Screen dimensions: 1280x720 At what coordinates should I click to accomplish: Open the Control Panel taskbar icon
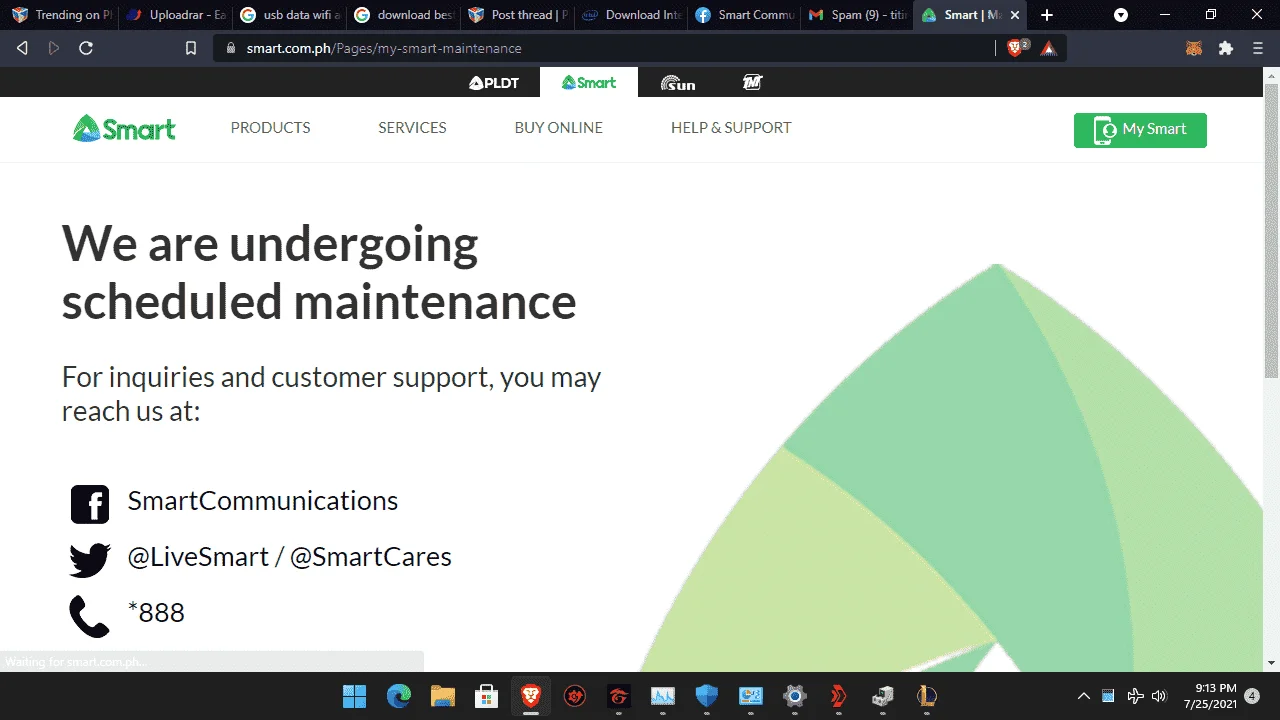[x=751, y=696]
